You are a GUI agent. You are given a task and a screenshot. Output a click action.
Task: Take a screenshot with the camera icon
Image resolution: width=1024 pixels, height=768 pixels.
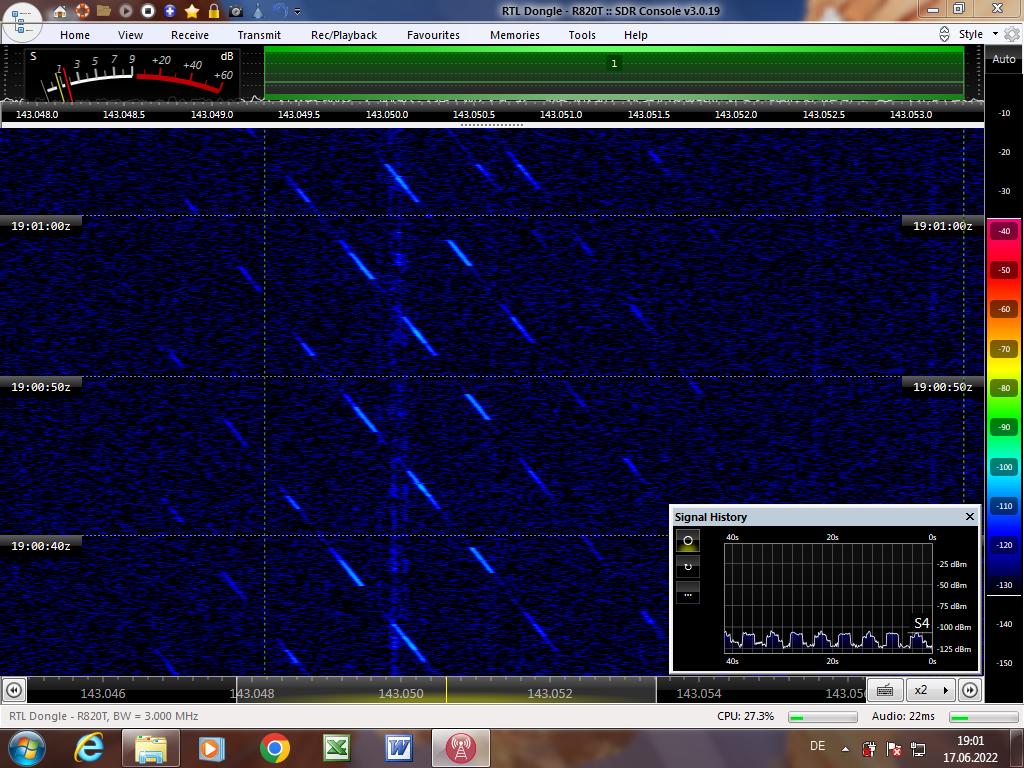[236, 10]
